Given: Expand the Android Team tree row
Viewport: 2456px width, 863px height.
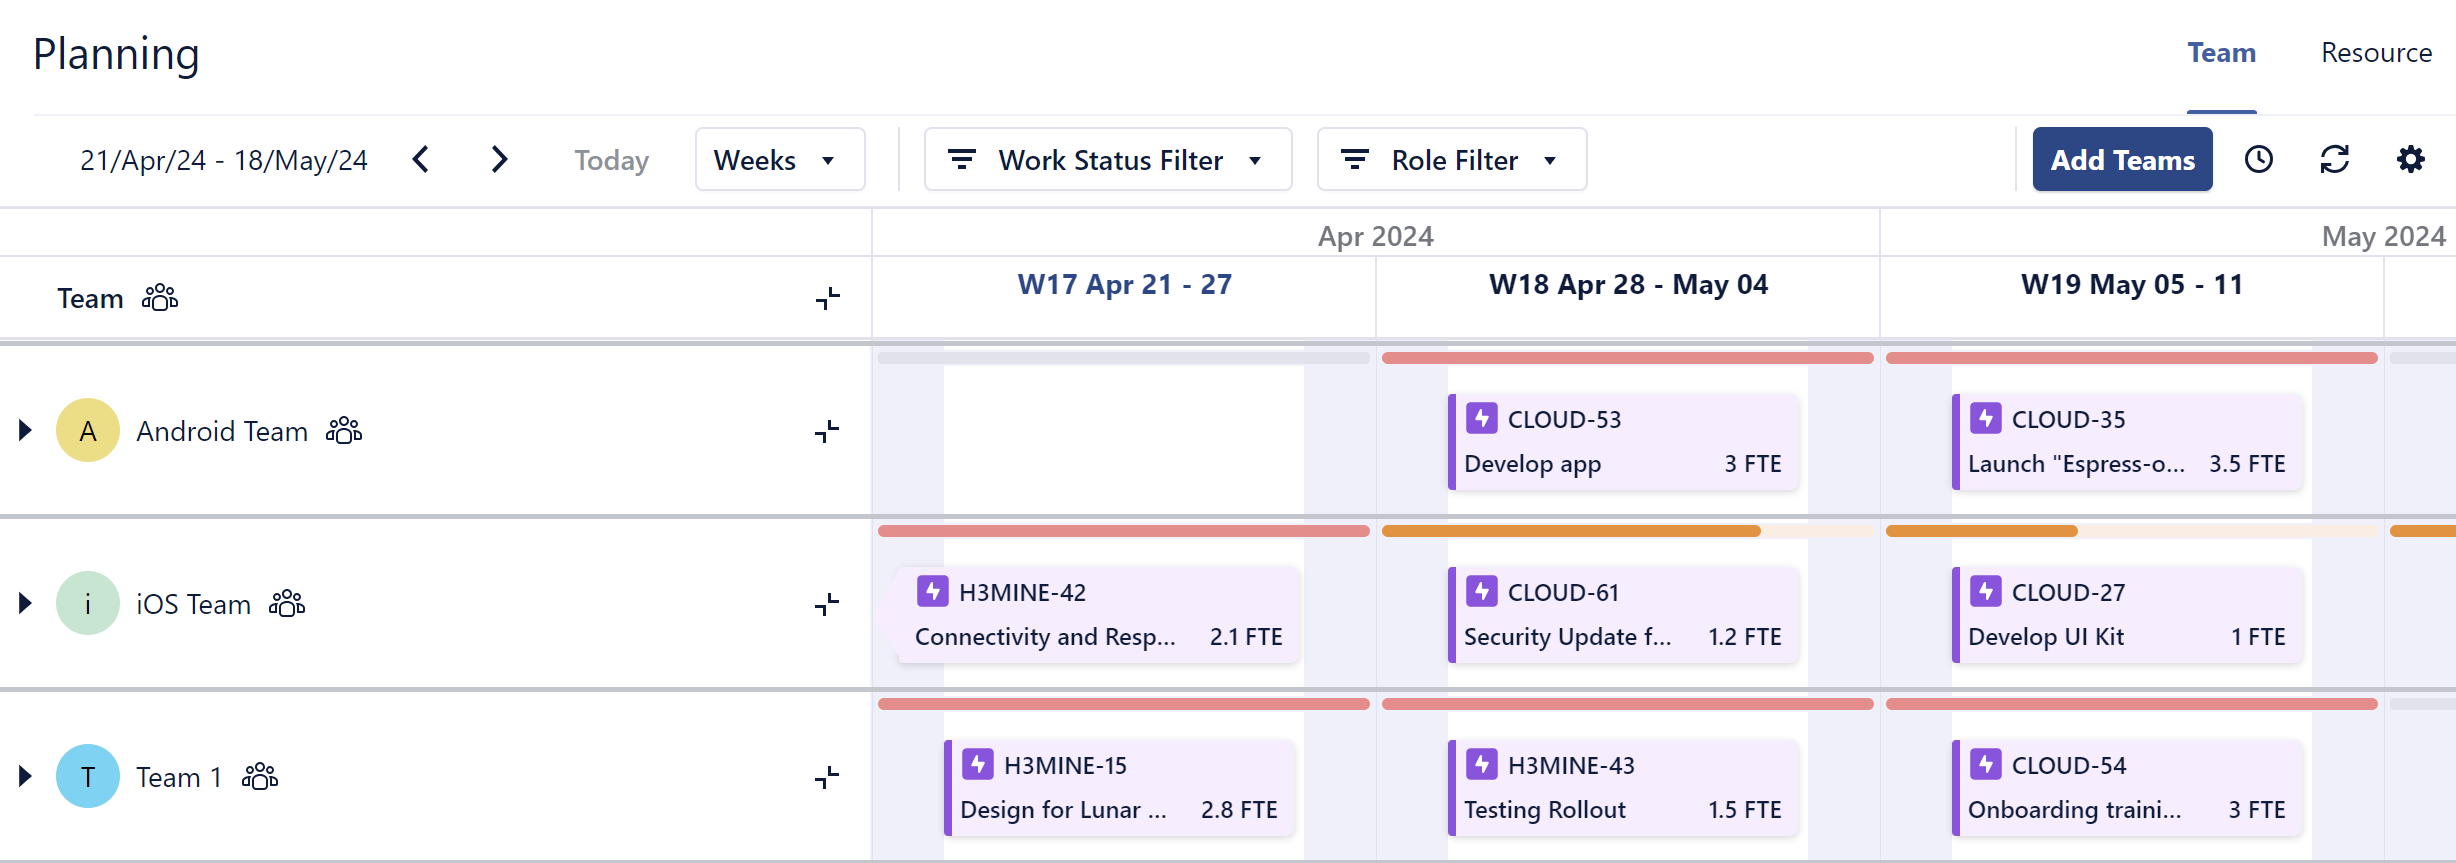Looking at the screenshot, I should click(x=26, y=431).
